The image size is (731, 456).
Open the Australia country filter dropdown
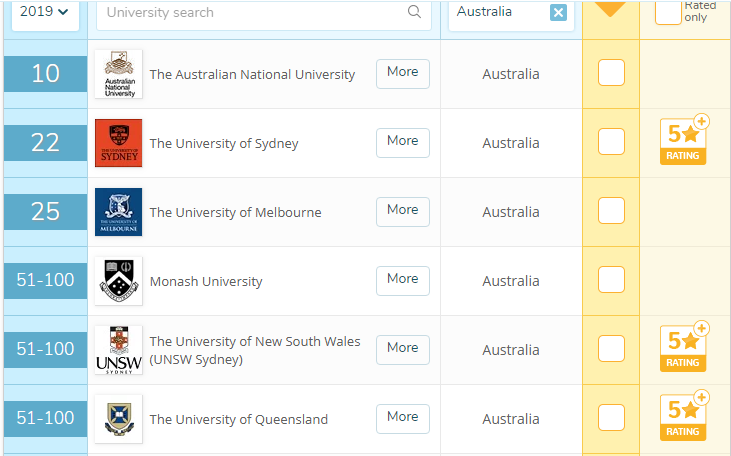495,13
